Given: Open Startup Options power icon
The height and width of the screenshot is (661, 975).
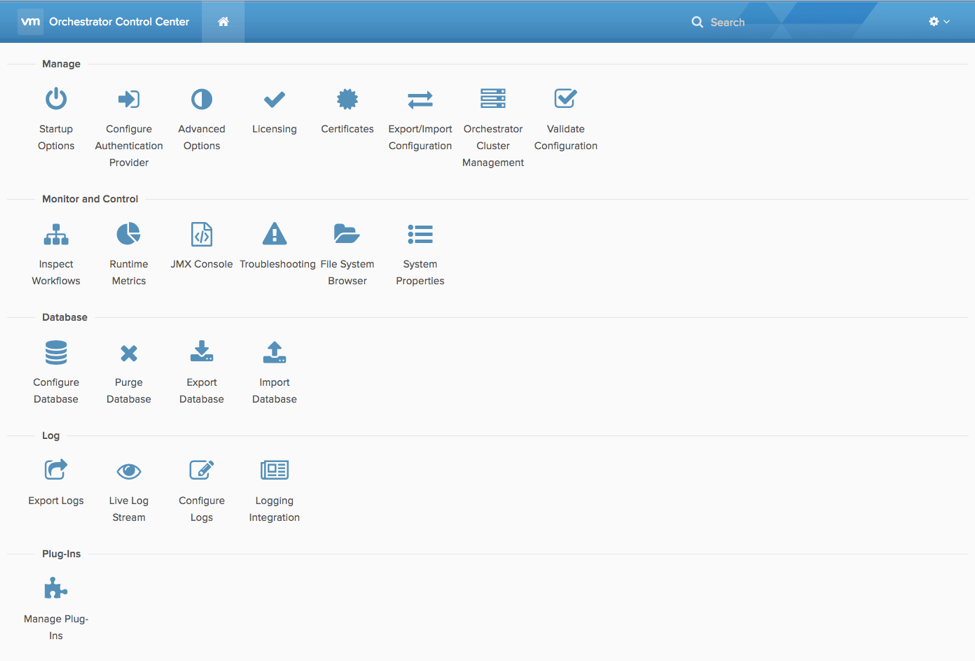Looking at the screenshot, I should pos(56,99).
